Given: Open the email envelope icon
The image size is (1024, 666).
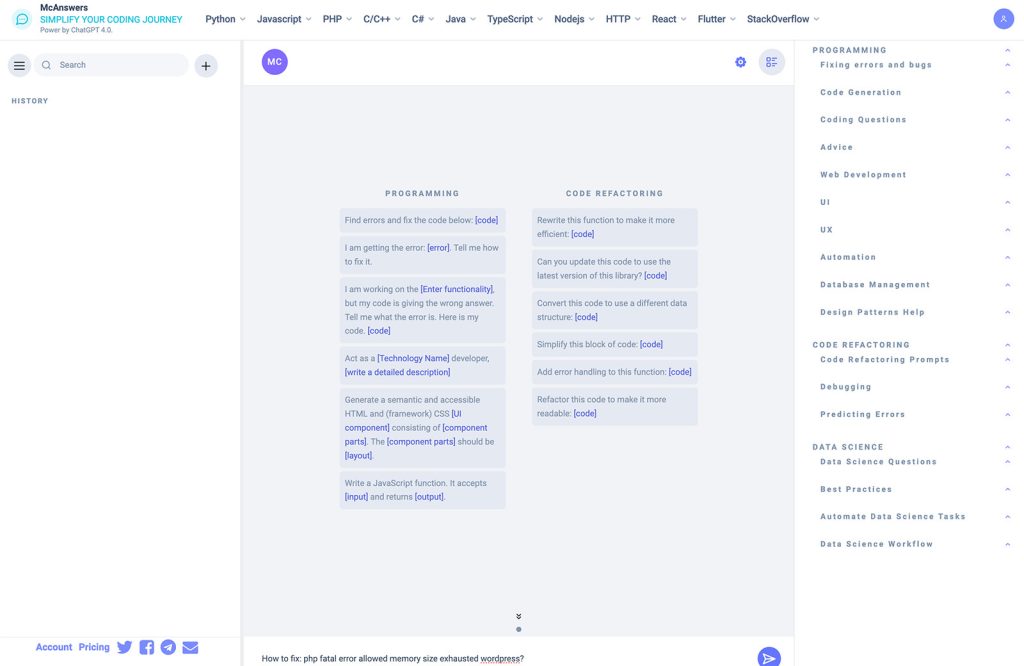Looking at the screenshot, I should point(190,647).
